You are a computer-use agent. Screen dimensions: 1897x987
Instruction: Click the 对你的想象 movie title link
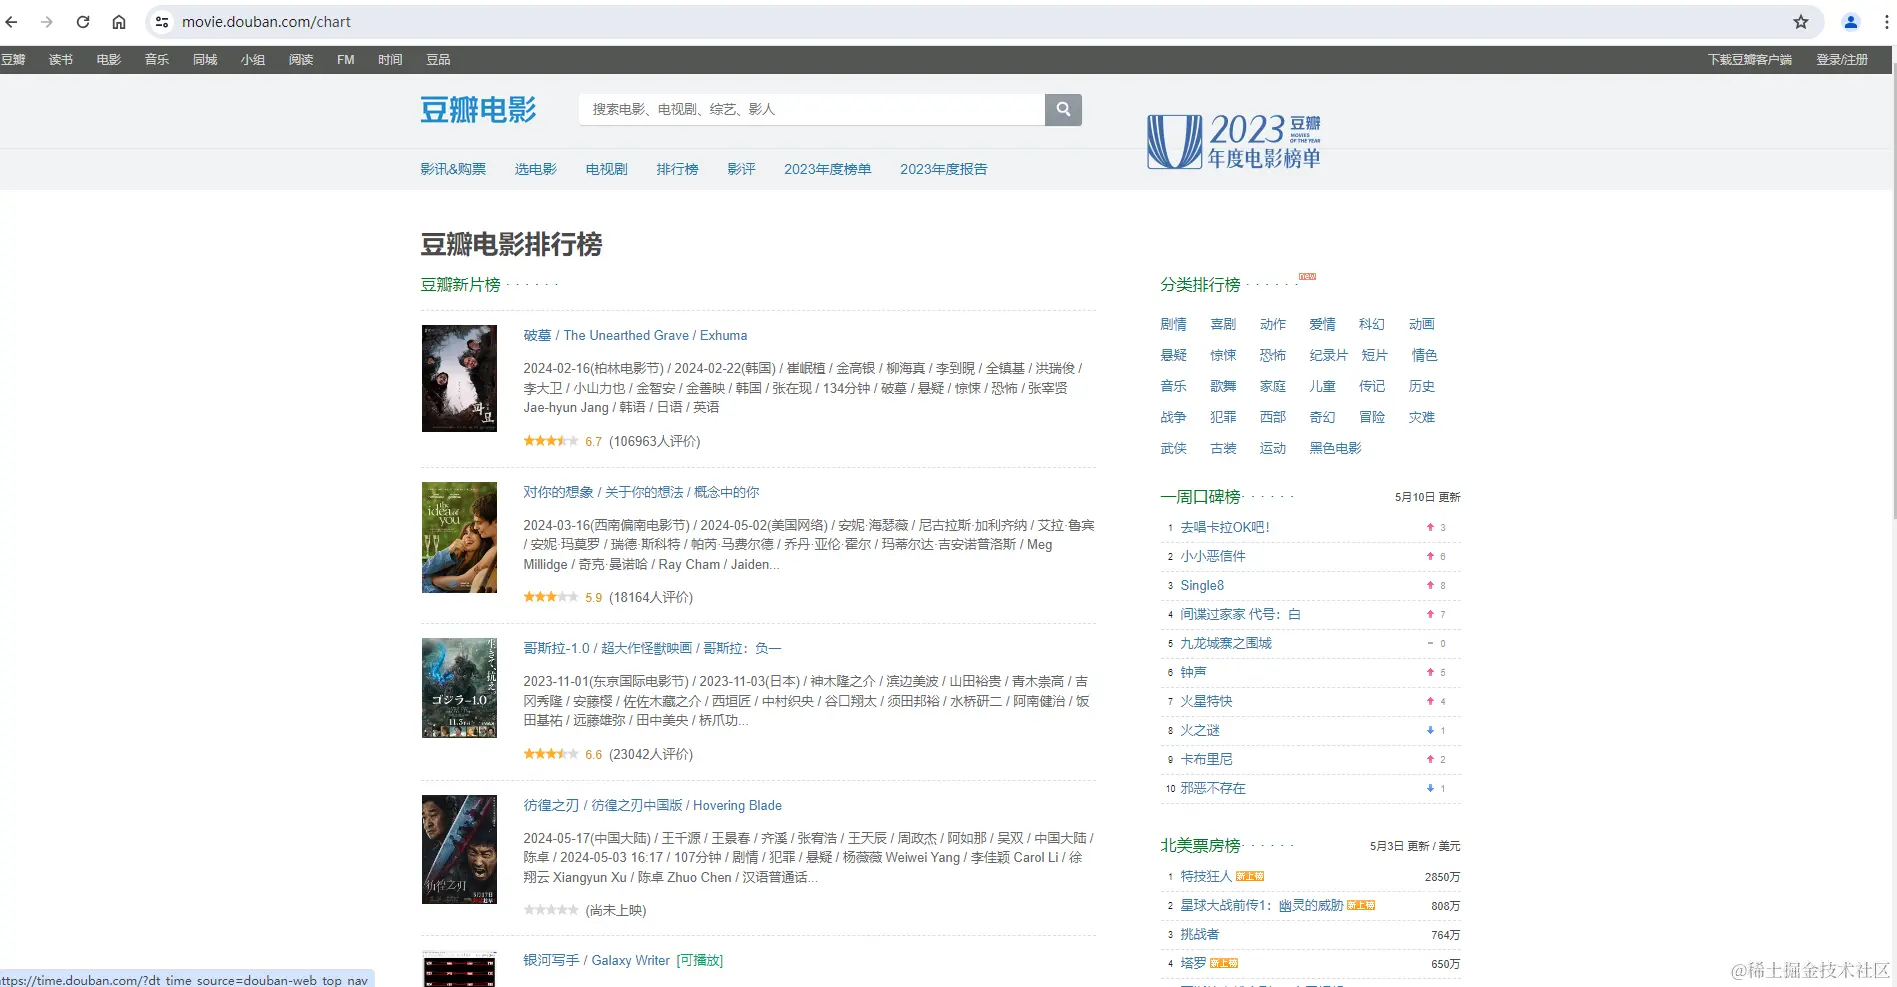pos(641,492)
